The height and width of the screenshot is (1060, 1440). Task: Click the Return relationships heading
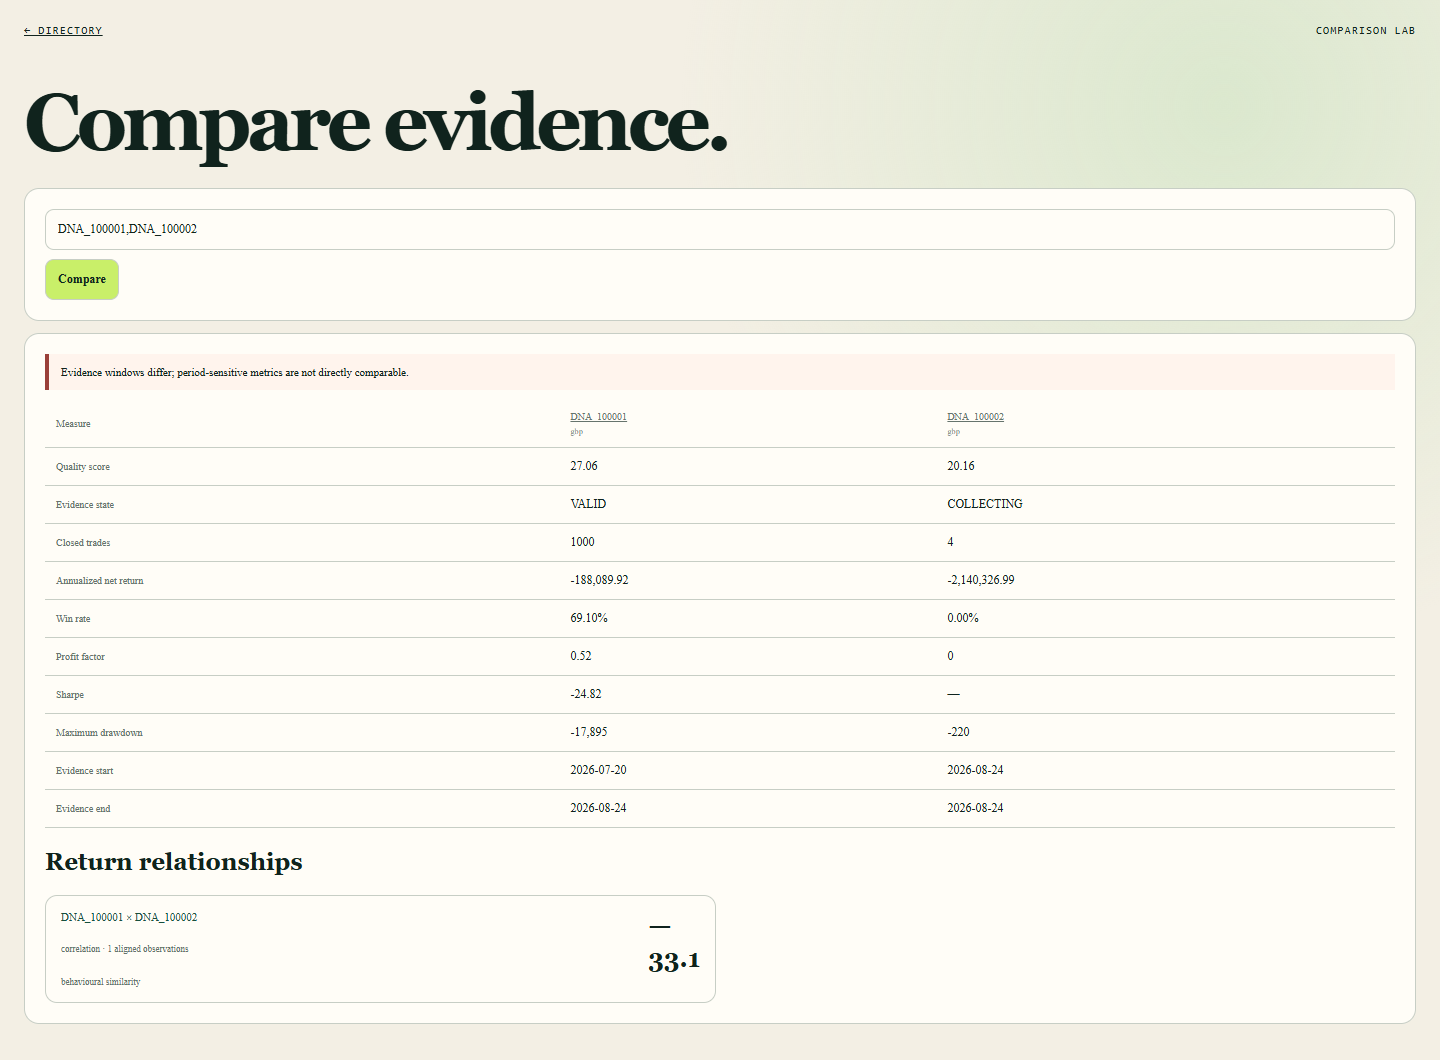pyautogui.click(x=174, y=862)
